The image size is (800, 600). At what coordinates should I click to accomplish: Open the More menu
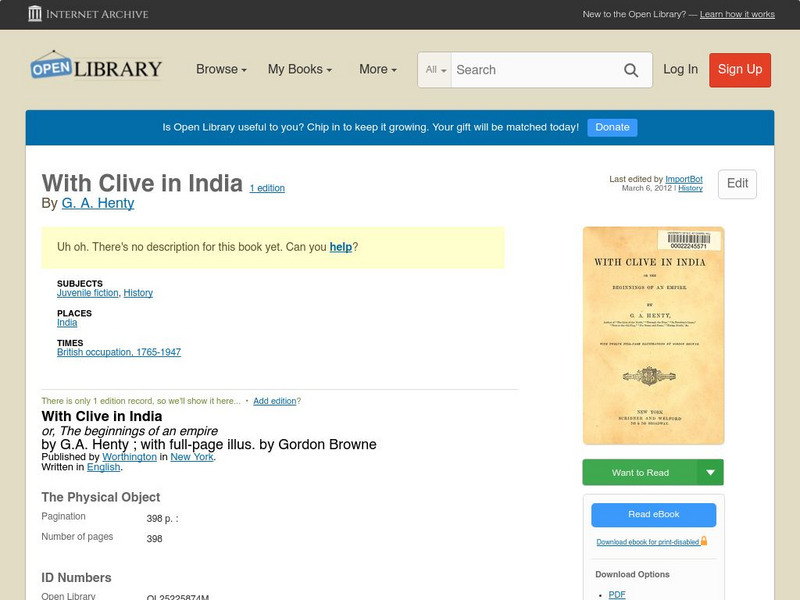pyautogui.click(x=378, y=69)
